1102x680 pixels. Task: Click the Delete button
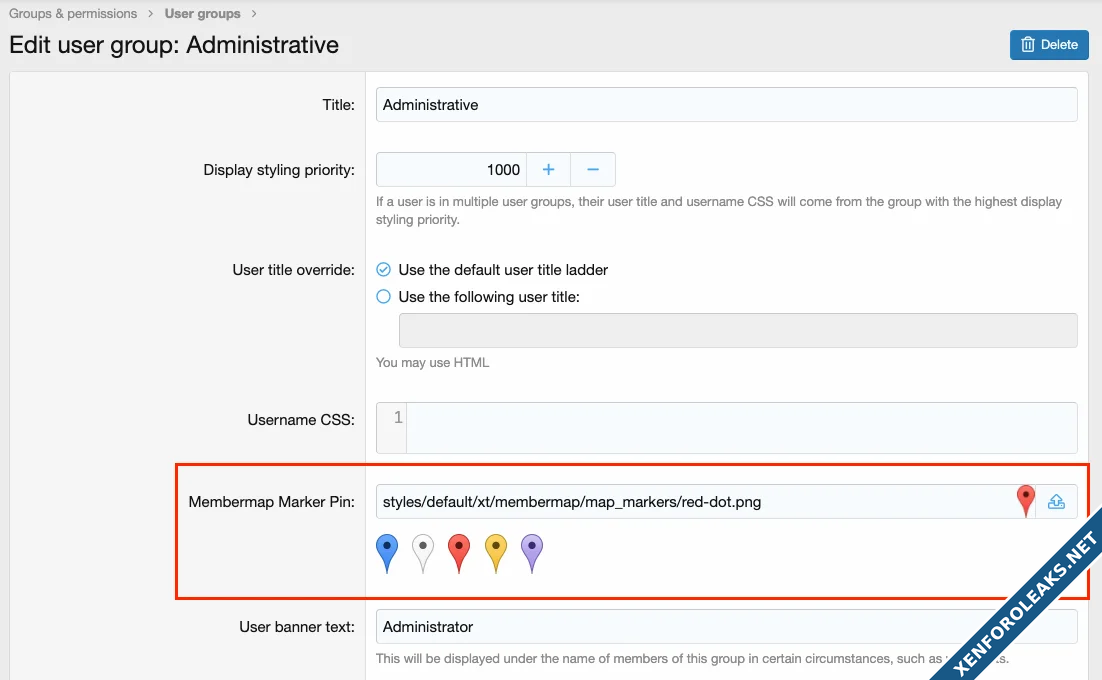(1049, 44)
